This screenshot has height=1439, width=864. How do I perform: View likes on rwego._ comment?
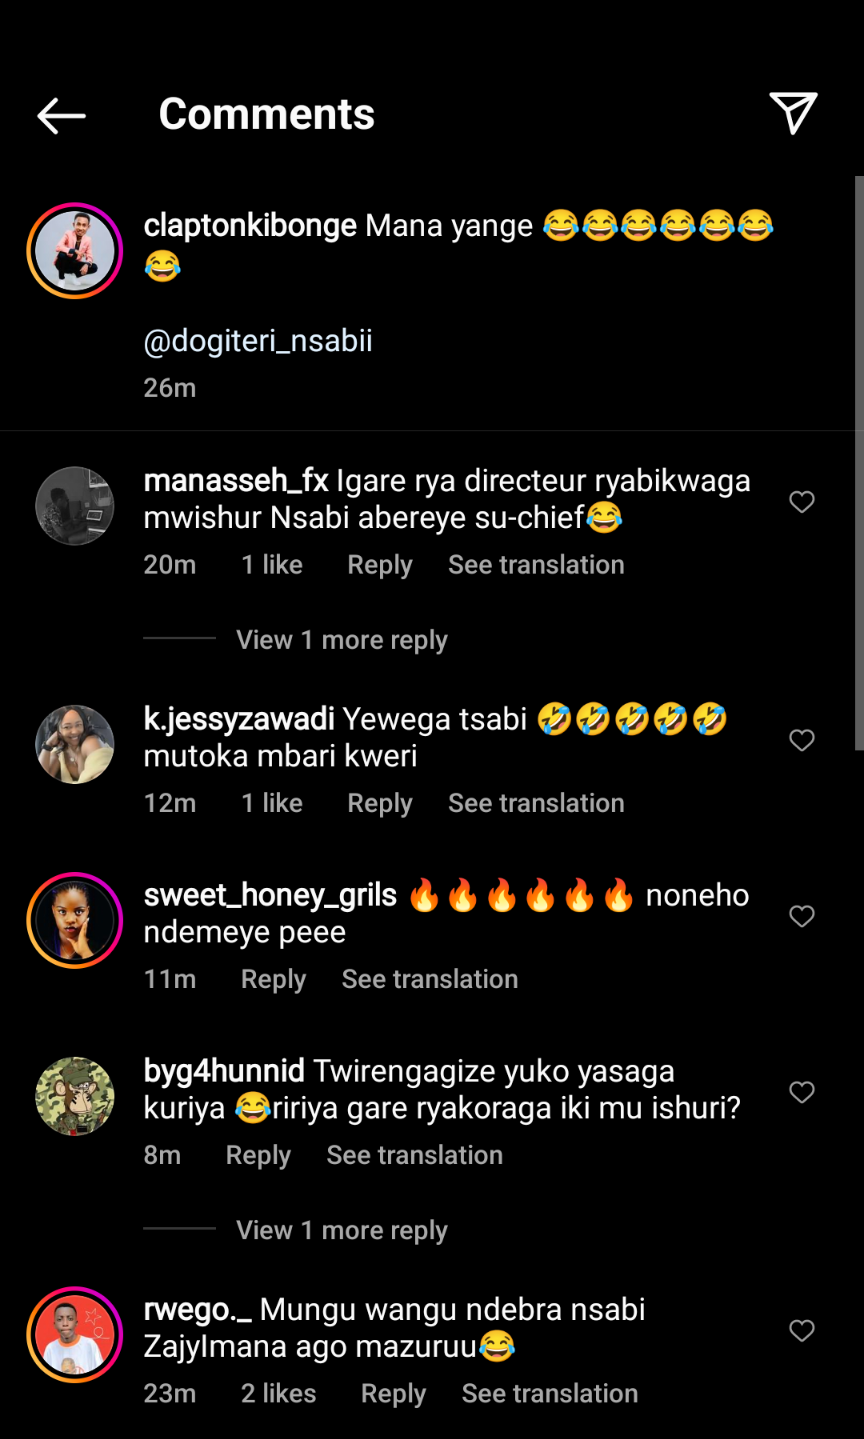click(278, 1394)
